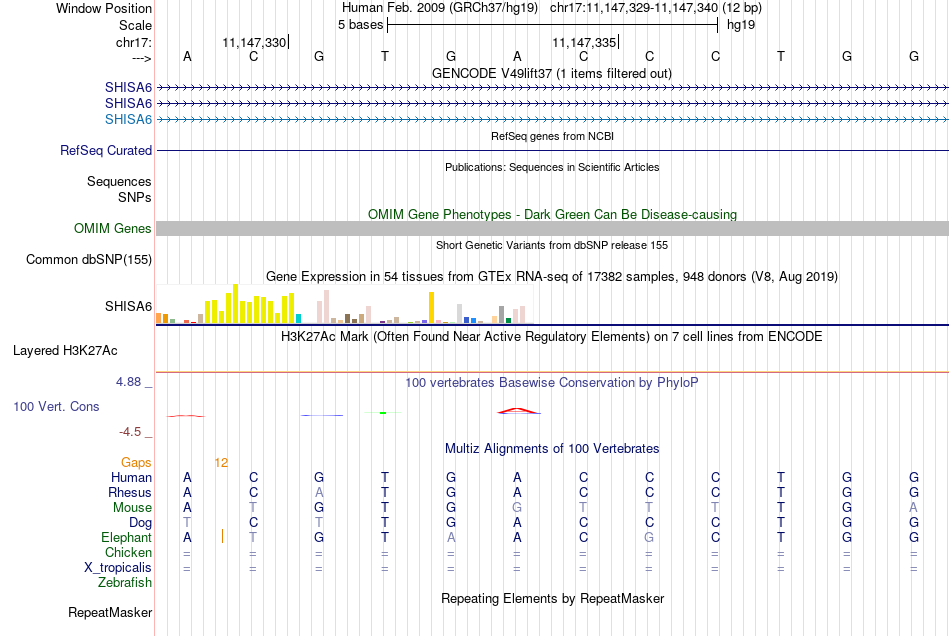Click the orange Gaps row label
The image size is (950, 636).
tap(136, 462)
